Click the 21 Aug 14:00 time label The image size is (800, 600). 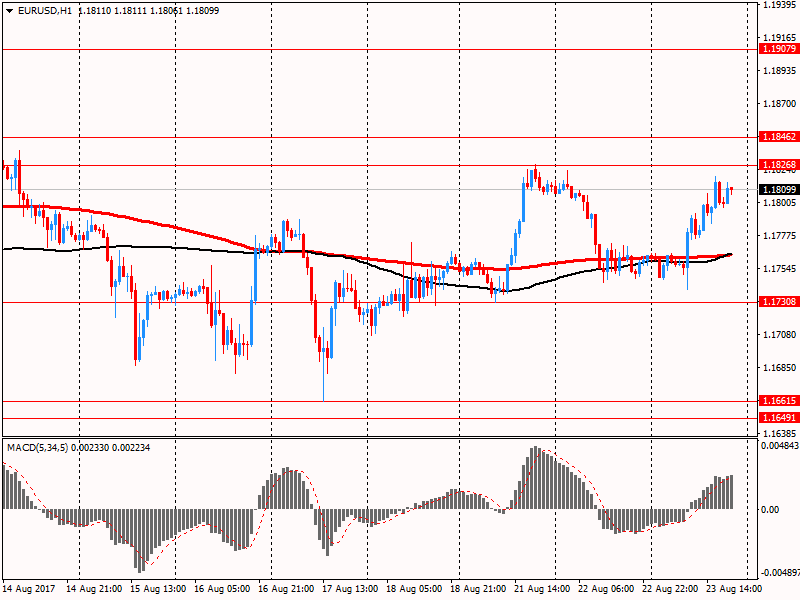click(x=542, y=589)
